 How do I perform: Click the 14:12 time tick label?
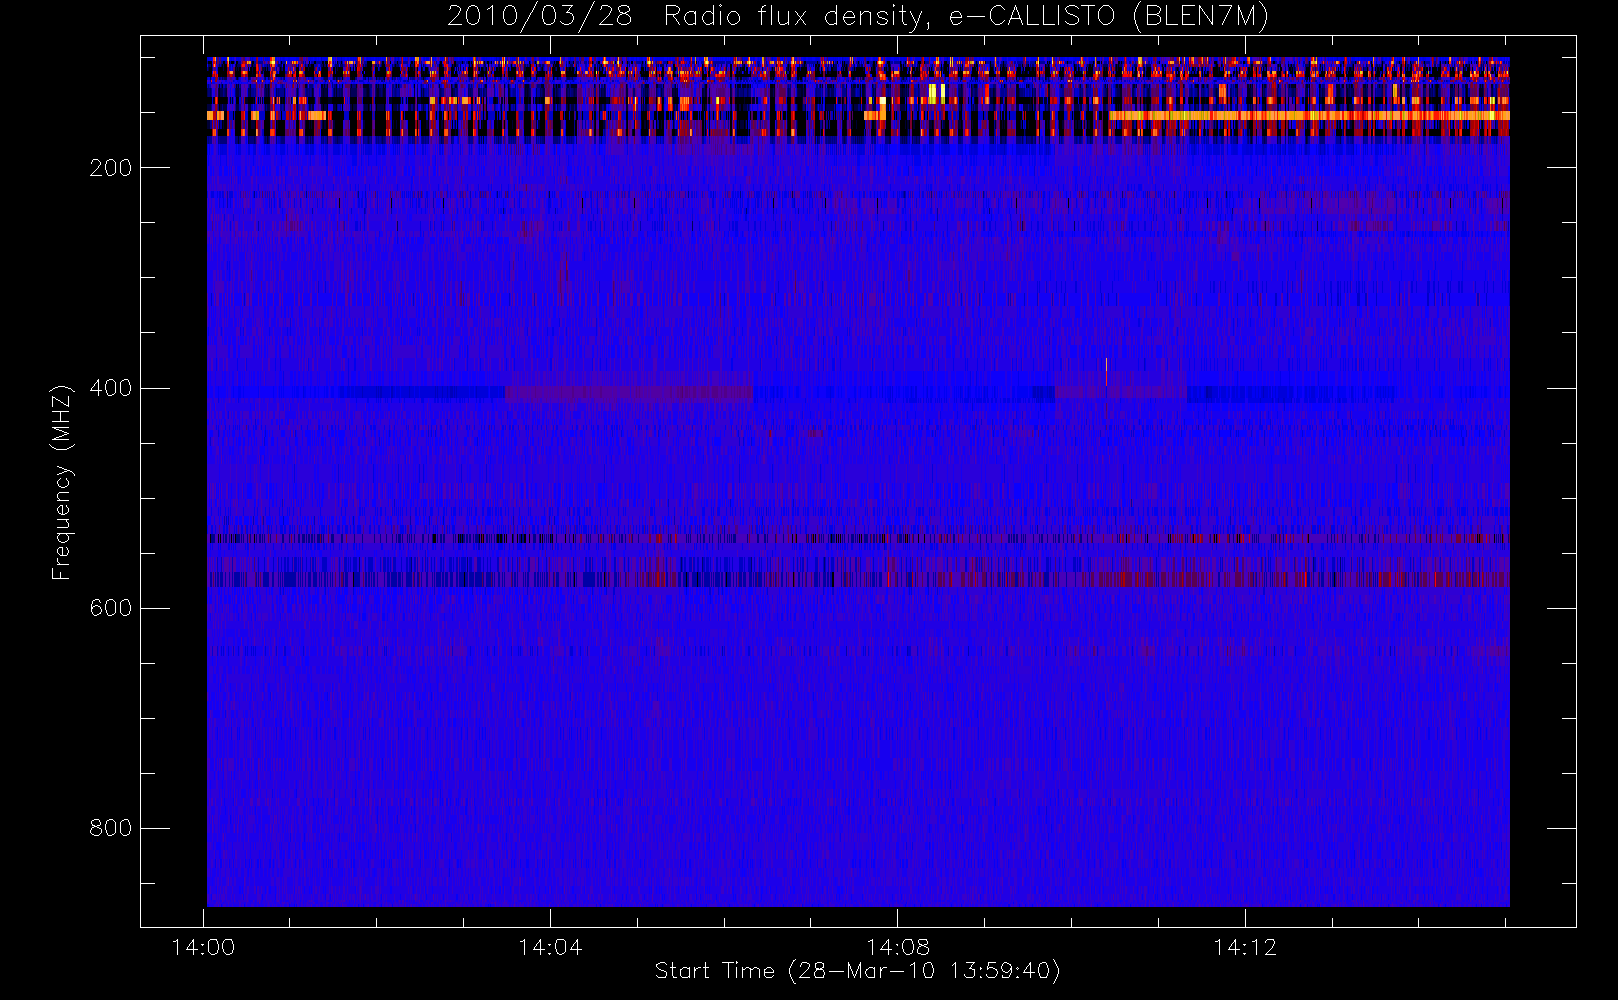(x=1245, y=947)
